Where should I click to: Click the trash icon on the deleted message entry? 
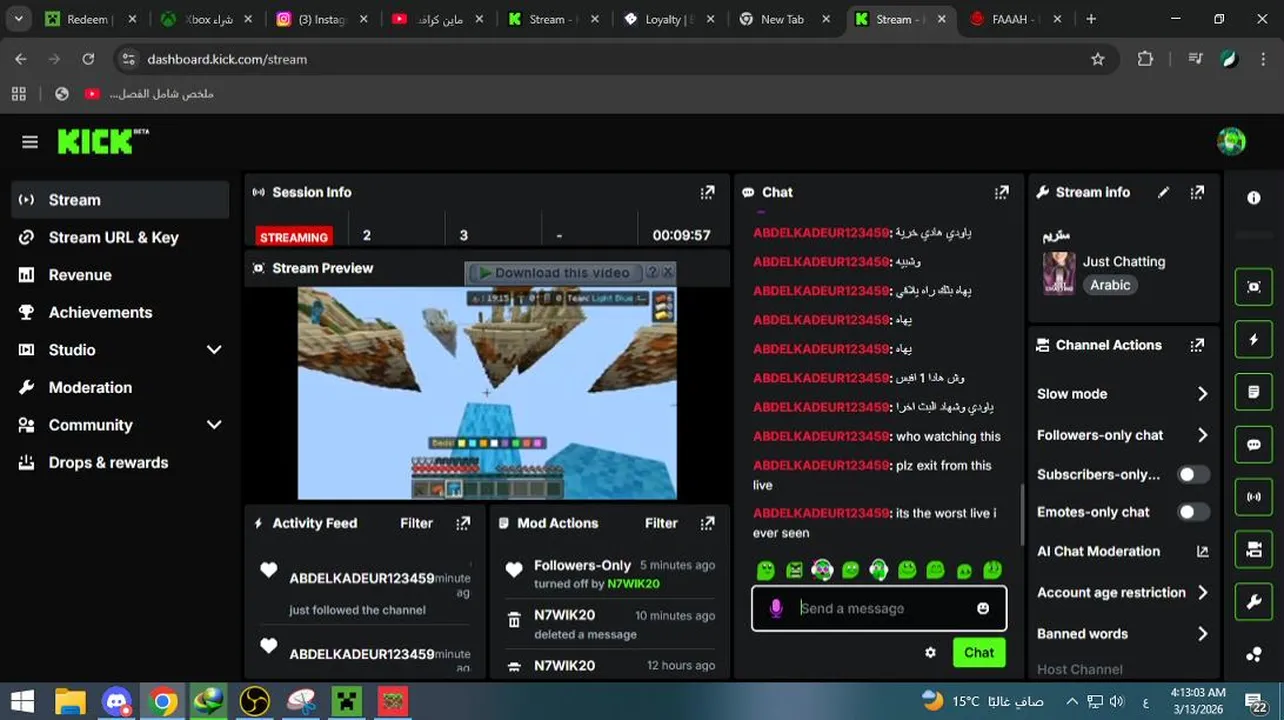click(514, 620)
